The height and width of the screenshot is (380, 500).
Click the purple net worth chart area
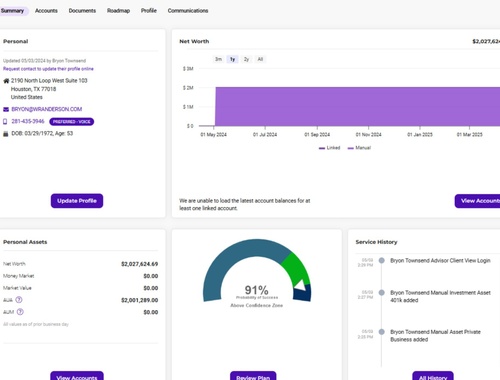tap(357, 107)
